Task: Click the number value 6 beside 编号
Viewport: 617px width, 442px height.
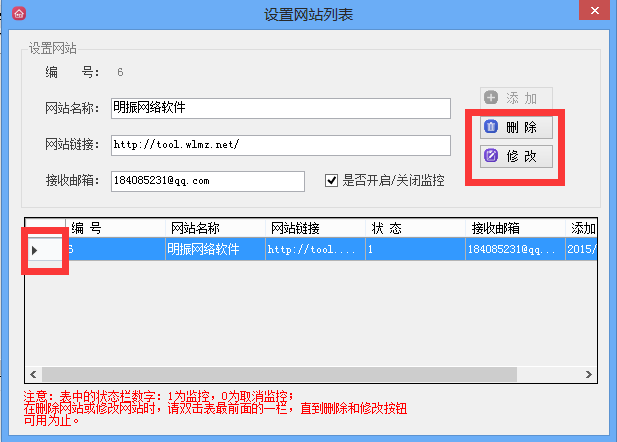Action: [120, 72]
